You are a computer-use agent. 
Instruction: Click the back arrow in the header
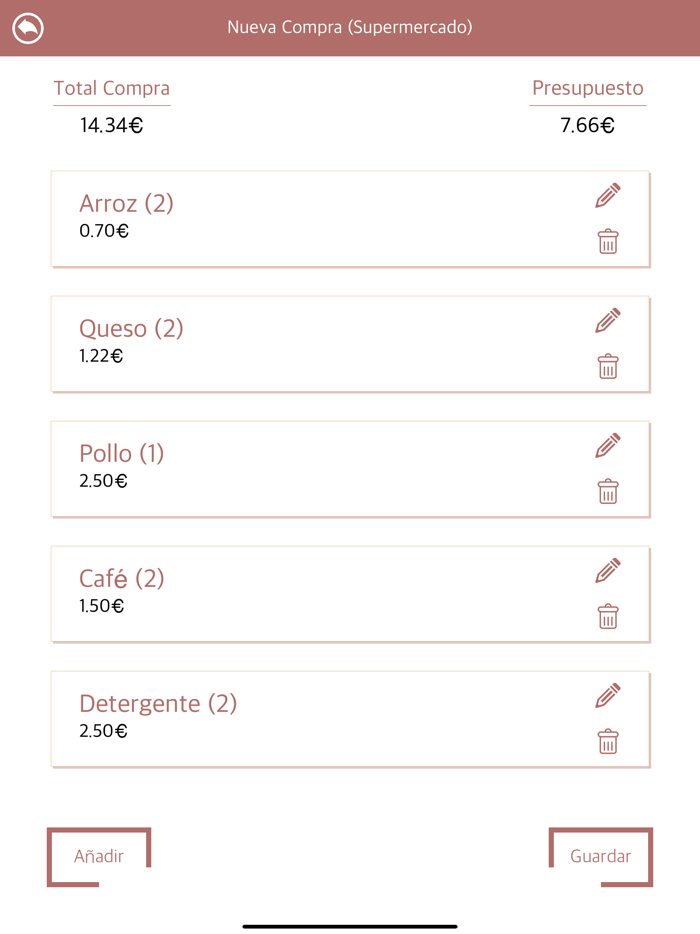28,28
